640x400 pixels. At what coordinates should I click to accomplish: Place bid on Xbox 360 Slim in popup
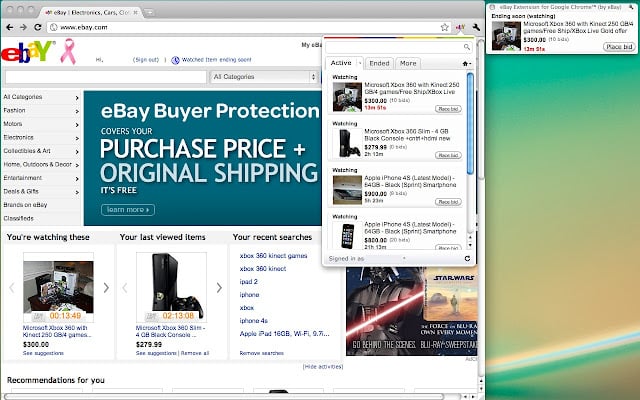(448, 155)
